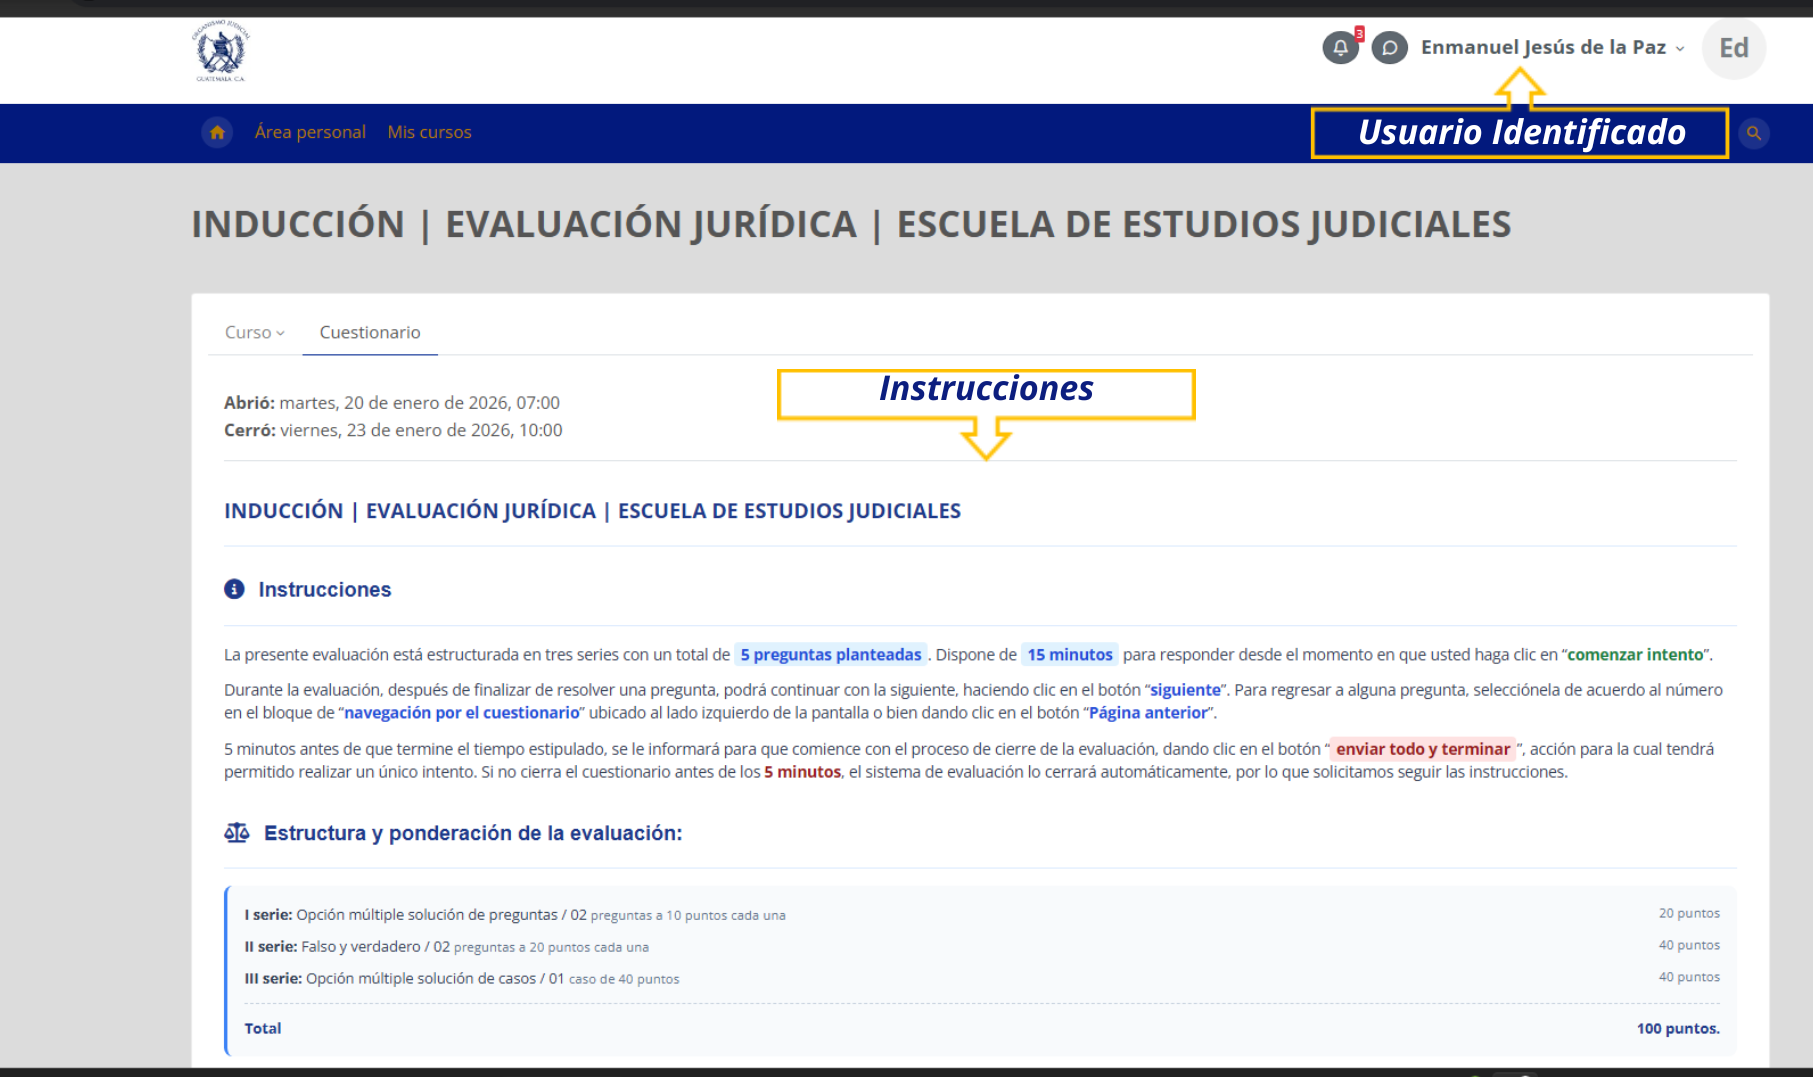Open the notifications bell icon
This screenshot has height=1077, width=1813.
pyautogui.click(x=1340, y=48)
